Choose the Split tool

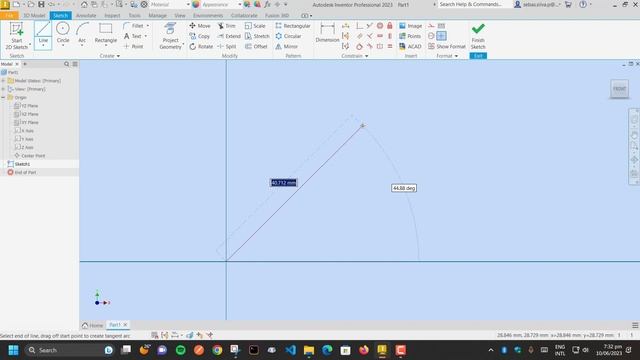tap(227, 47)
